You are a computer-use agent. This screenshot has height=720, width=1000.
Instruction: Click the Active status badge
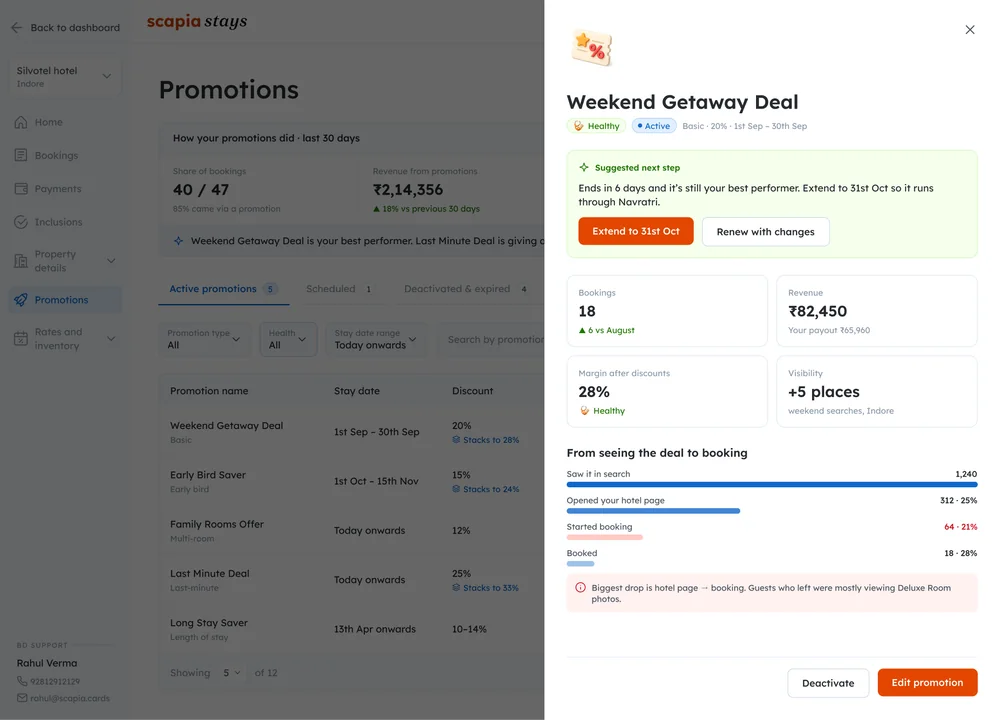click(654, 126)
